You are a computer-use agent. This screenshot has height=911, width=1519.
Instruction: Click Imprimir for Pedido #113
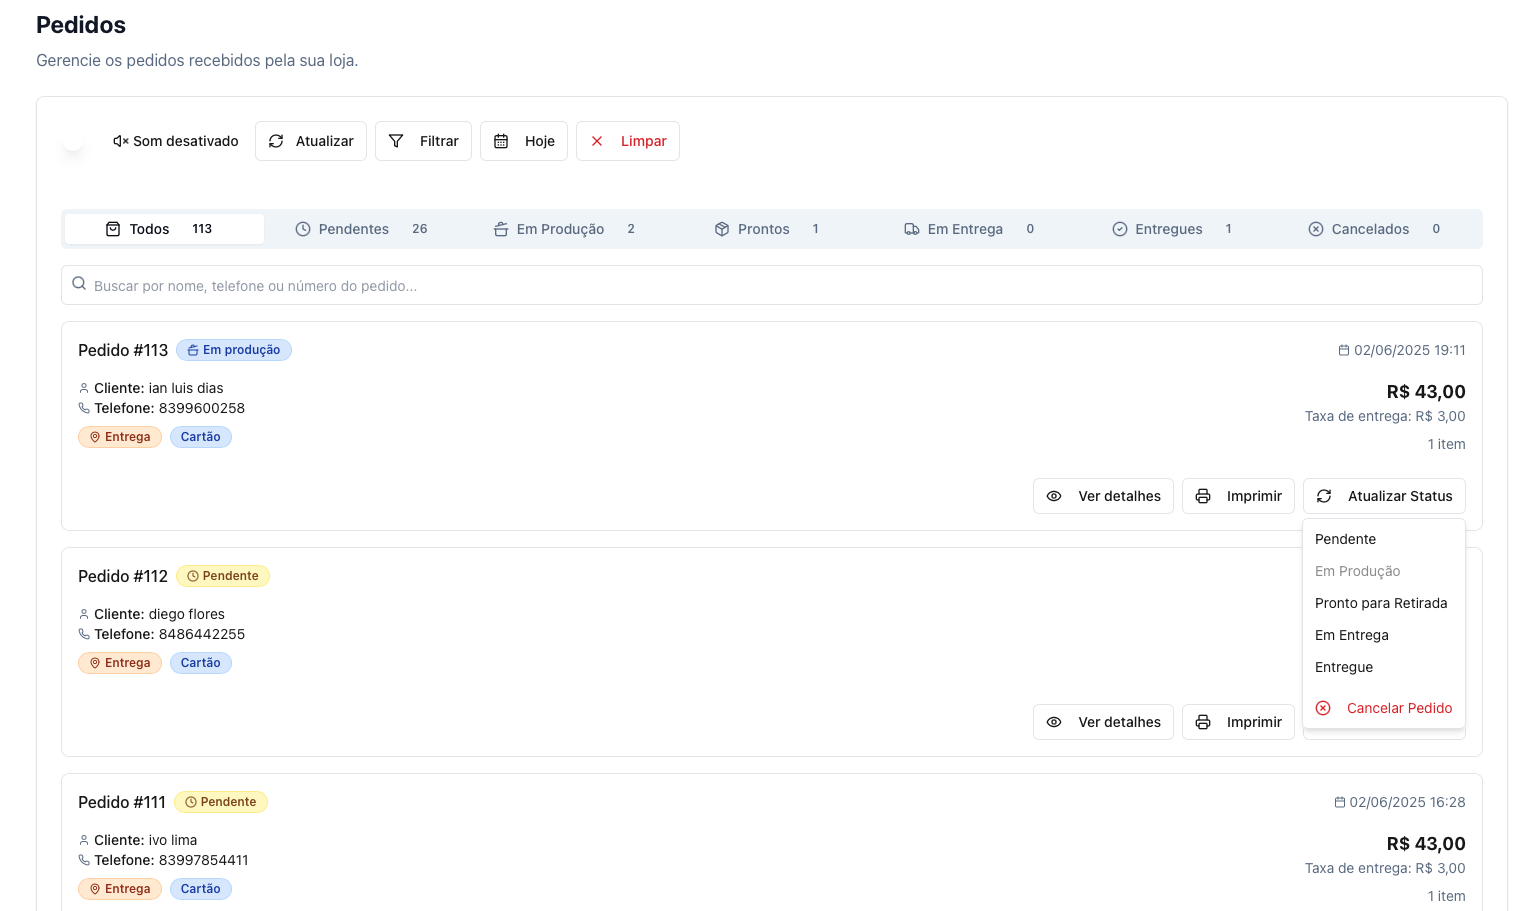(x=1238, y=496)
